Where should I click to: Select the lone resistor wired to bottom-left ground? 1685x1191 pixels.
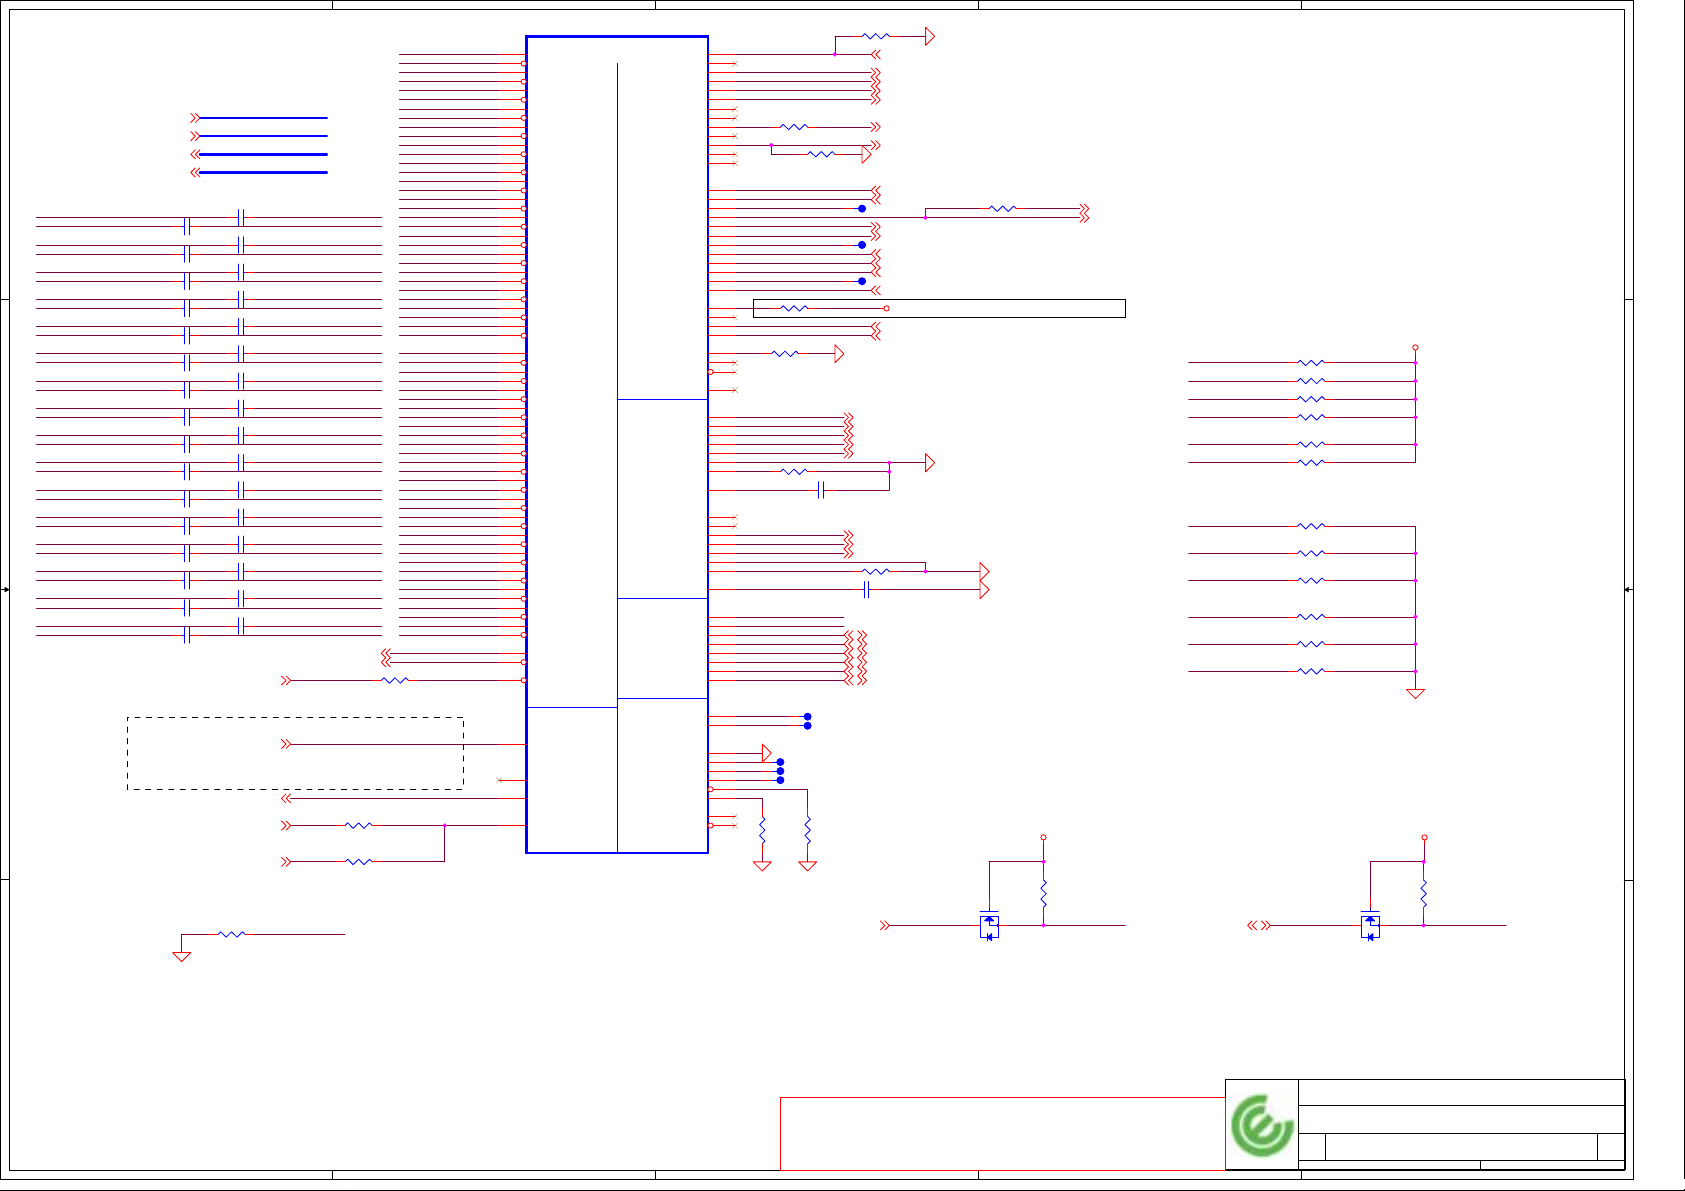click(231, 934)
